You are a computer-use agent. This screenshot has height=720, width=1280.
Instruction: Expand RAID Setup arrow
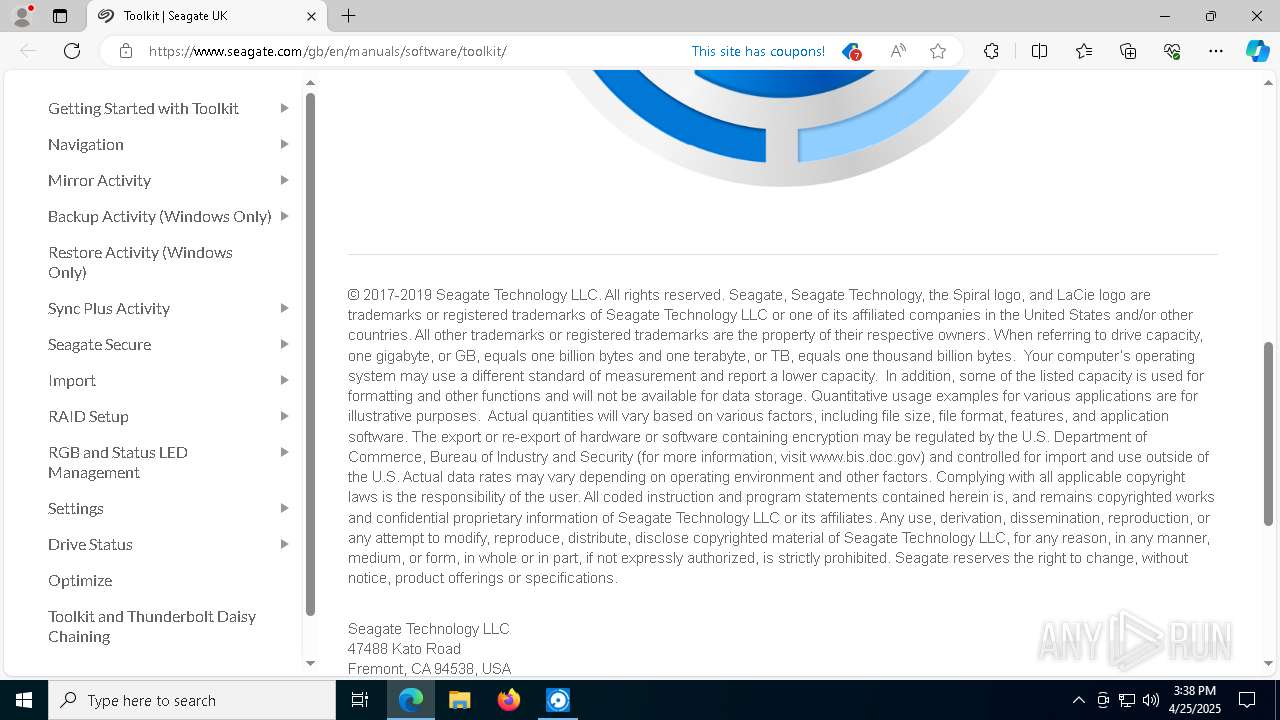coord(285,416)
